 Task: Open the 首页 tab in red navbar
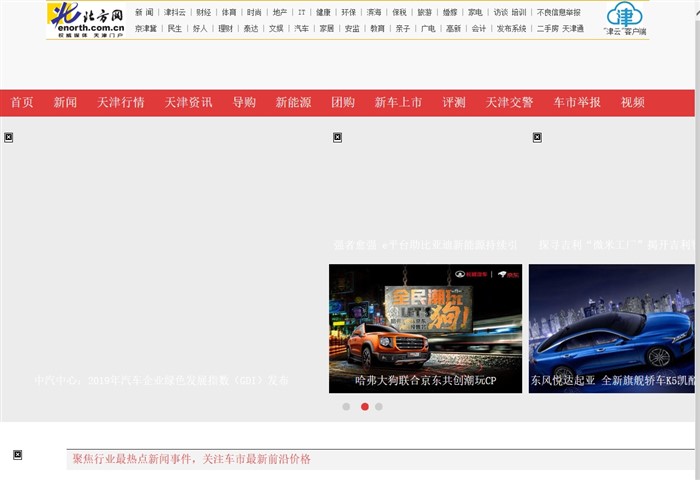(22, 102)
